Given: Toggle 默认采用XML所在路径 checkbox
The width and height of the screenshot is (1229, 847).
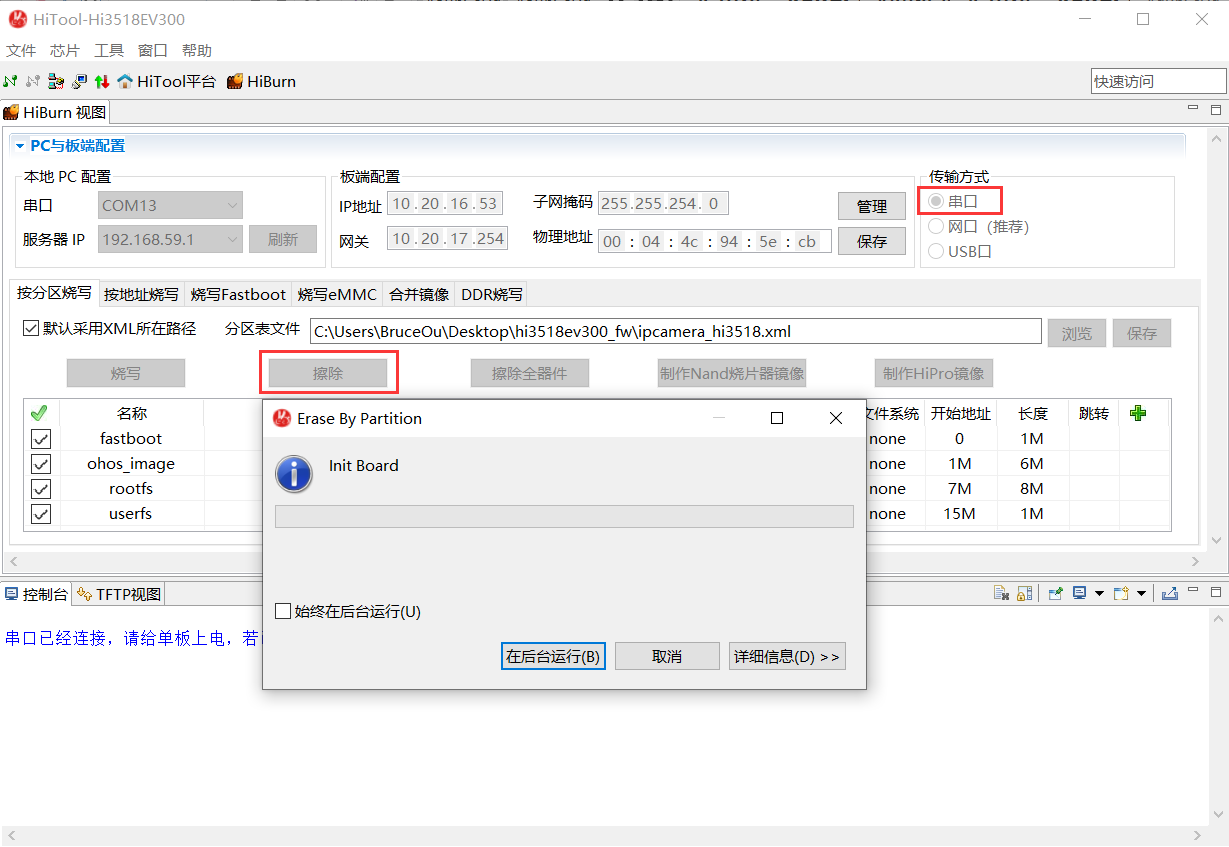Looking at the screenshot, I should point(31,328).
